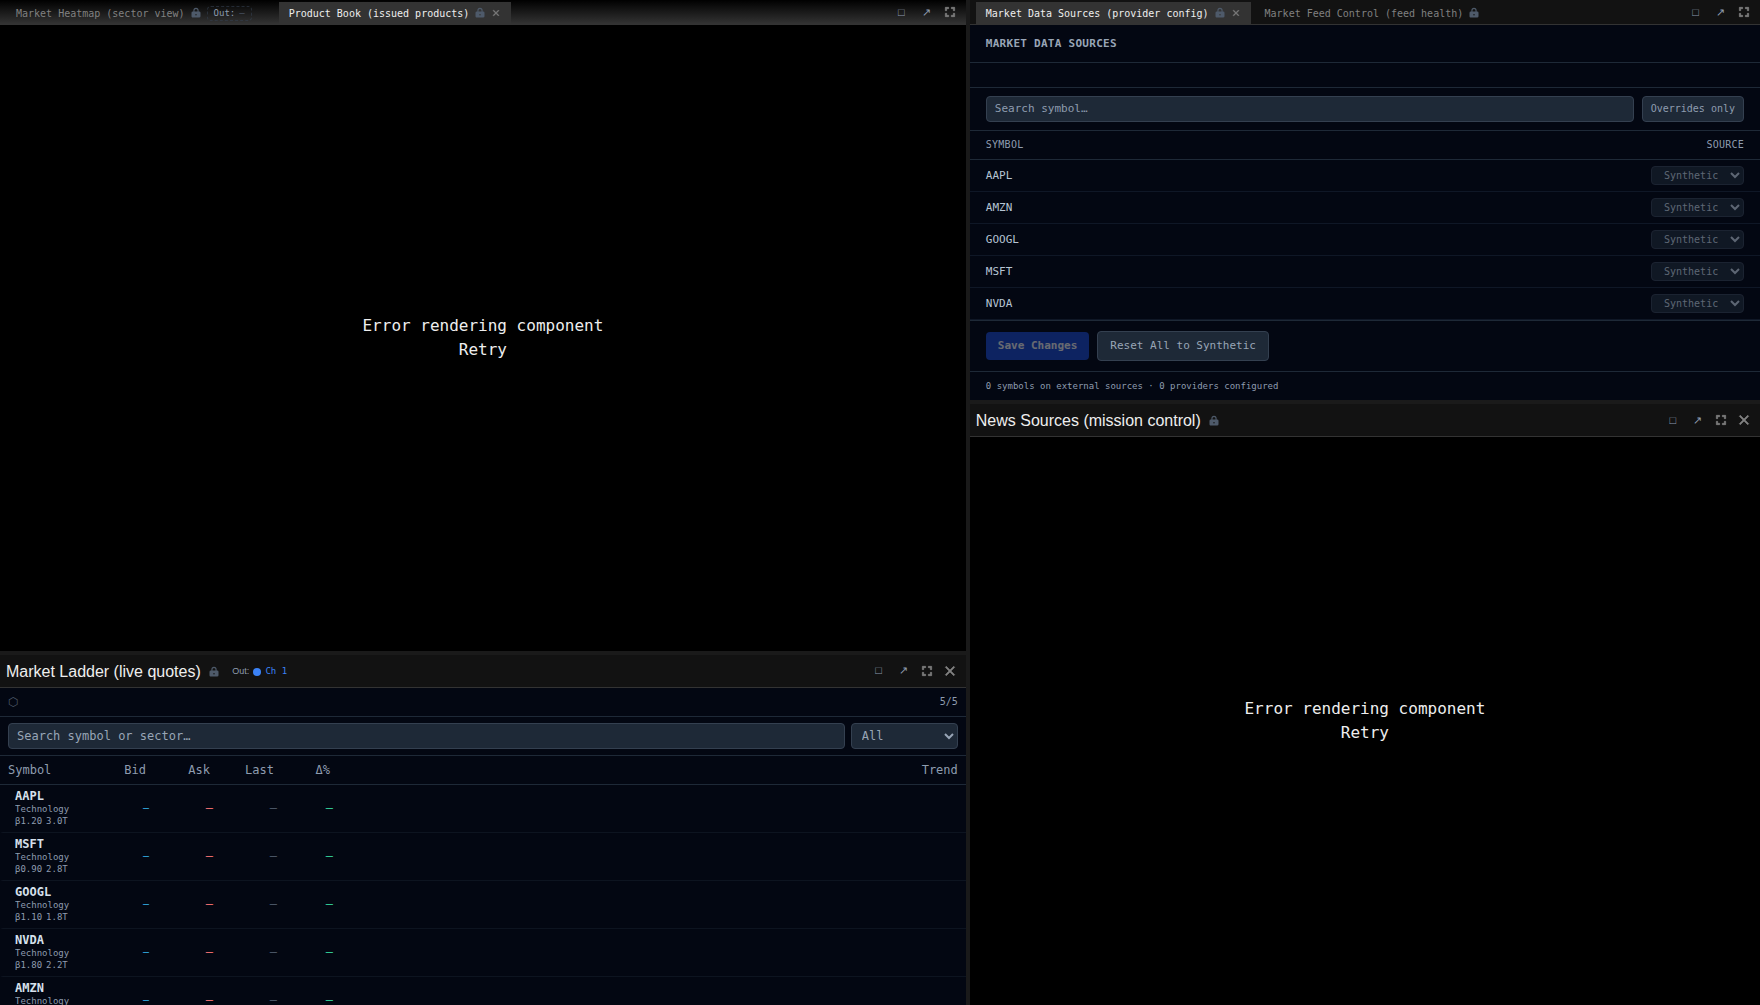Pop out the Market Ladder panel with arrow icon
This screenshot has width=1760, height=1005.
coord(903,671)
